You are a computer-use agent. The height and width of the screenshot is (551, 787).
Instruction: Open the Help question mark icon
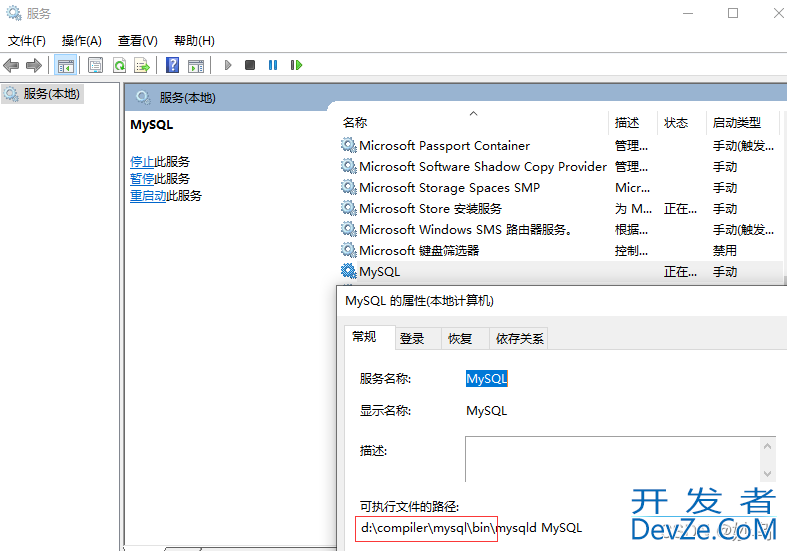pyautogui.click(x=172, y=65)
